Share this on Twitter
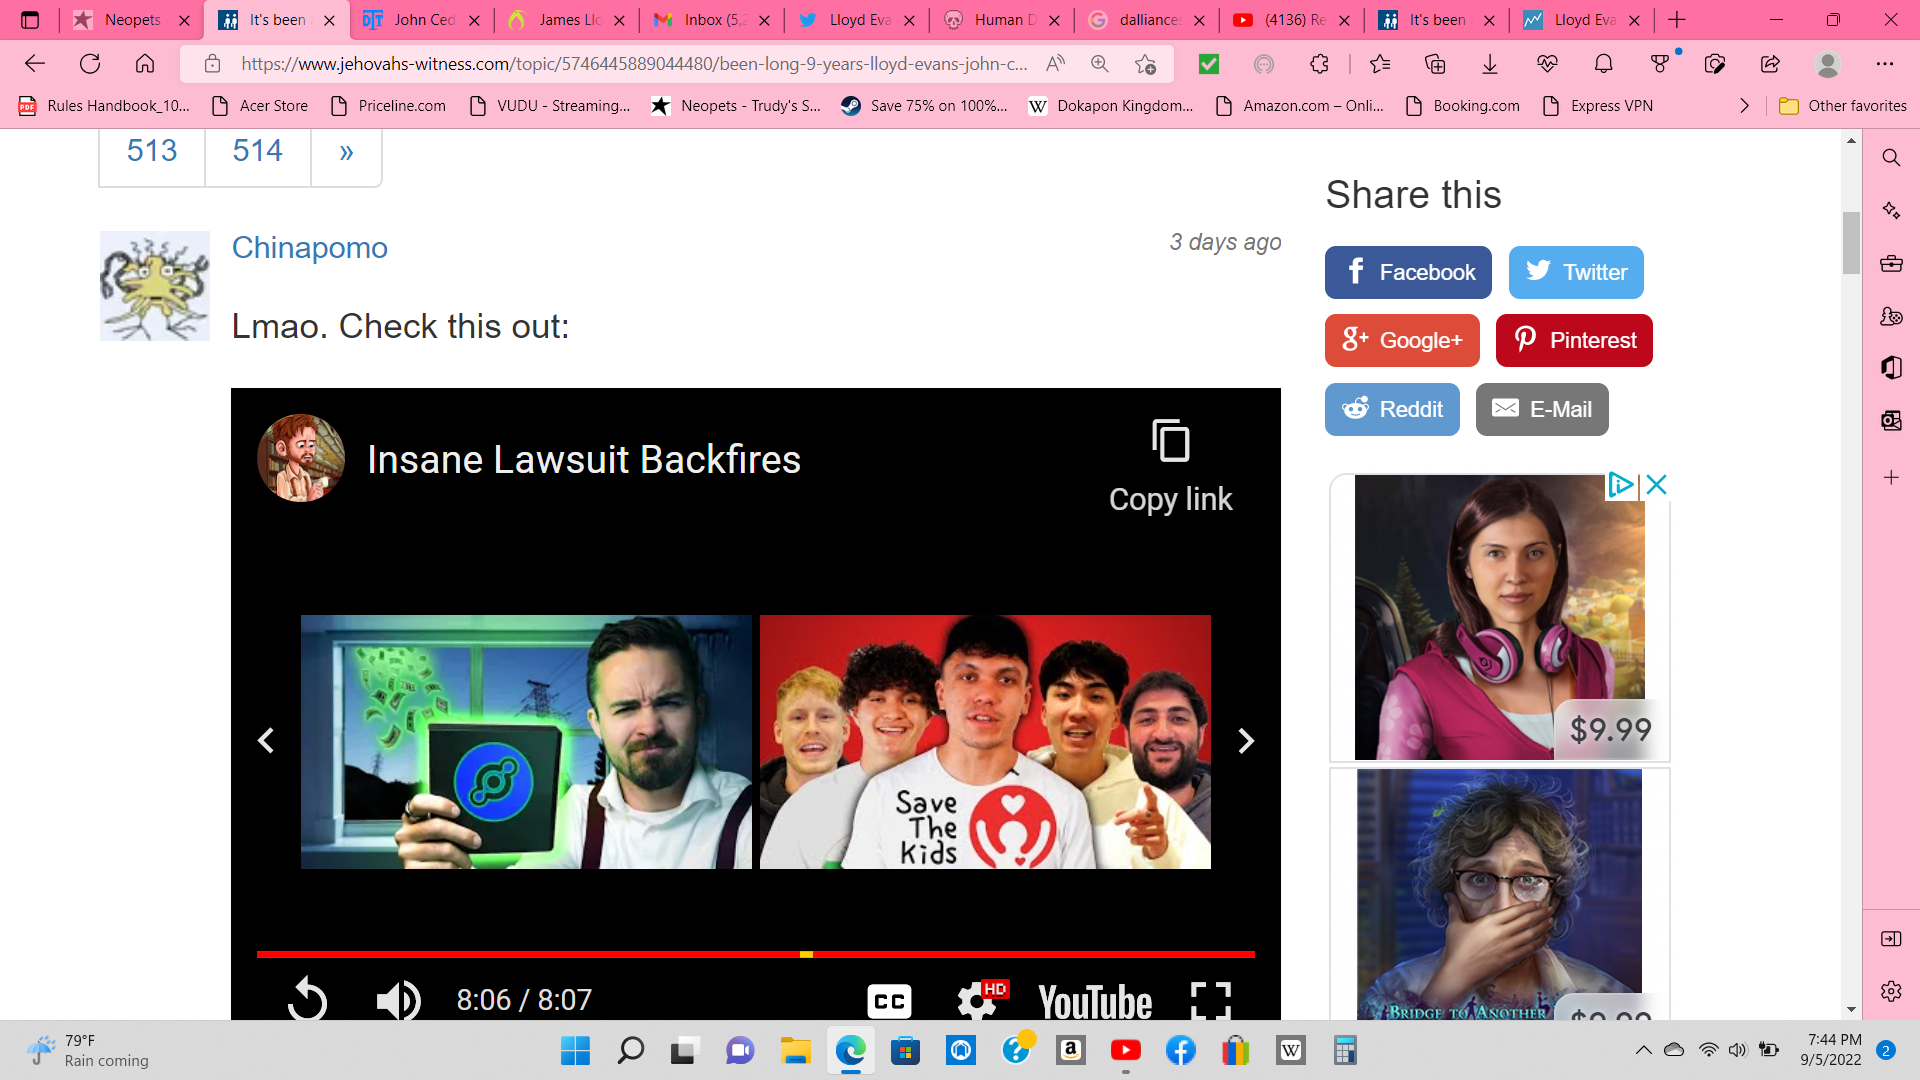 (1576, 272)
